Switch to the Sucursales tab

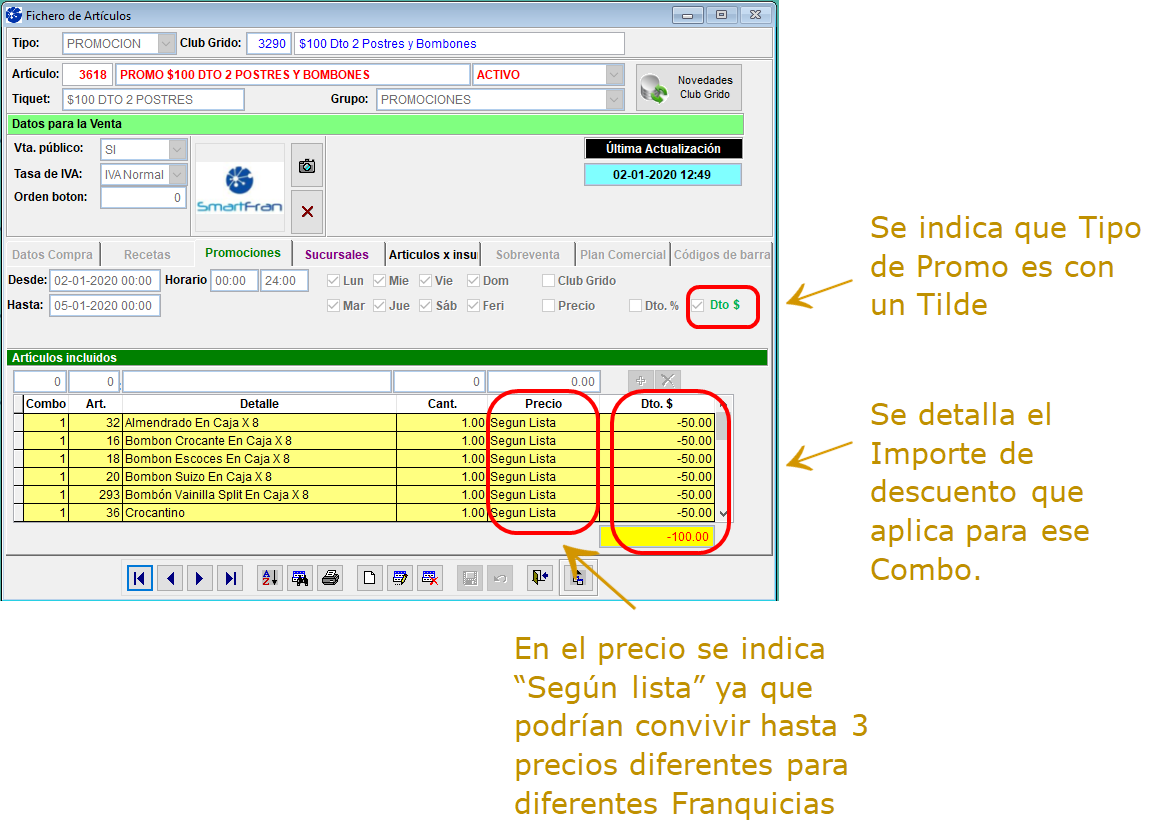[x=336, y=255]
